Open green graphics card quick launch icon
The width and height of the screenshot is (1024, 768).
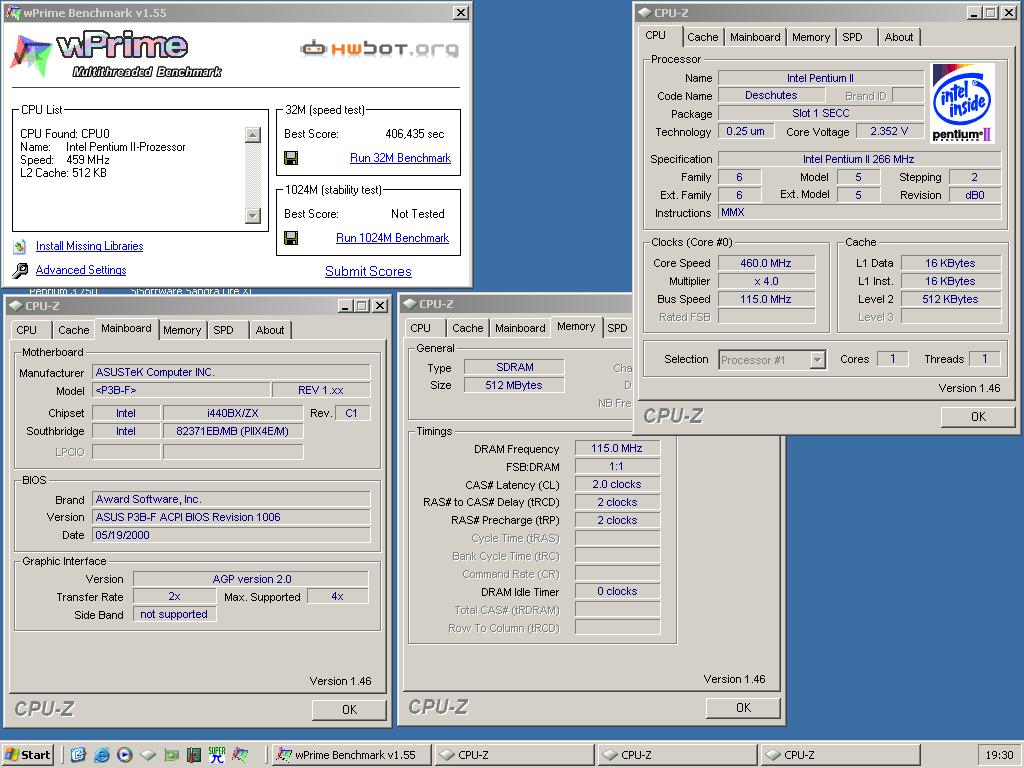pos(171,756)
